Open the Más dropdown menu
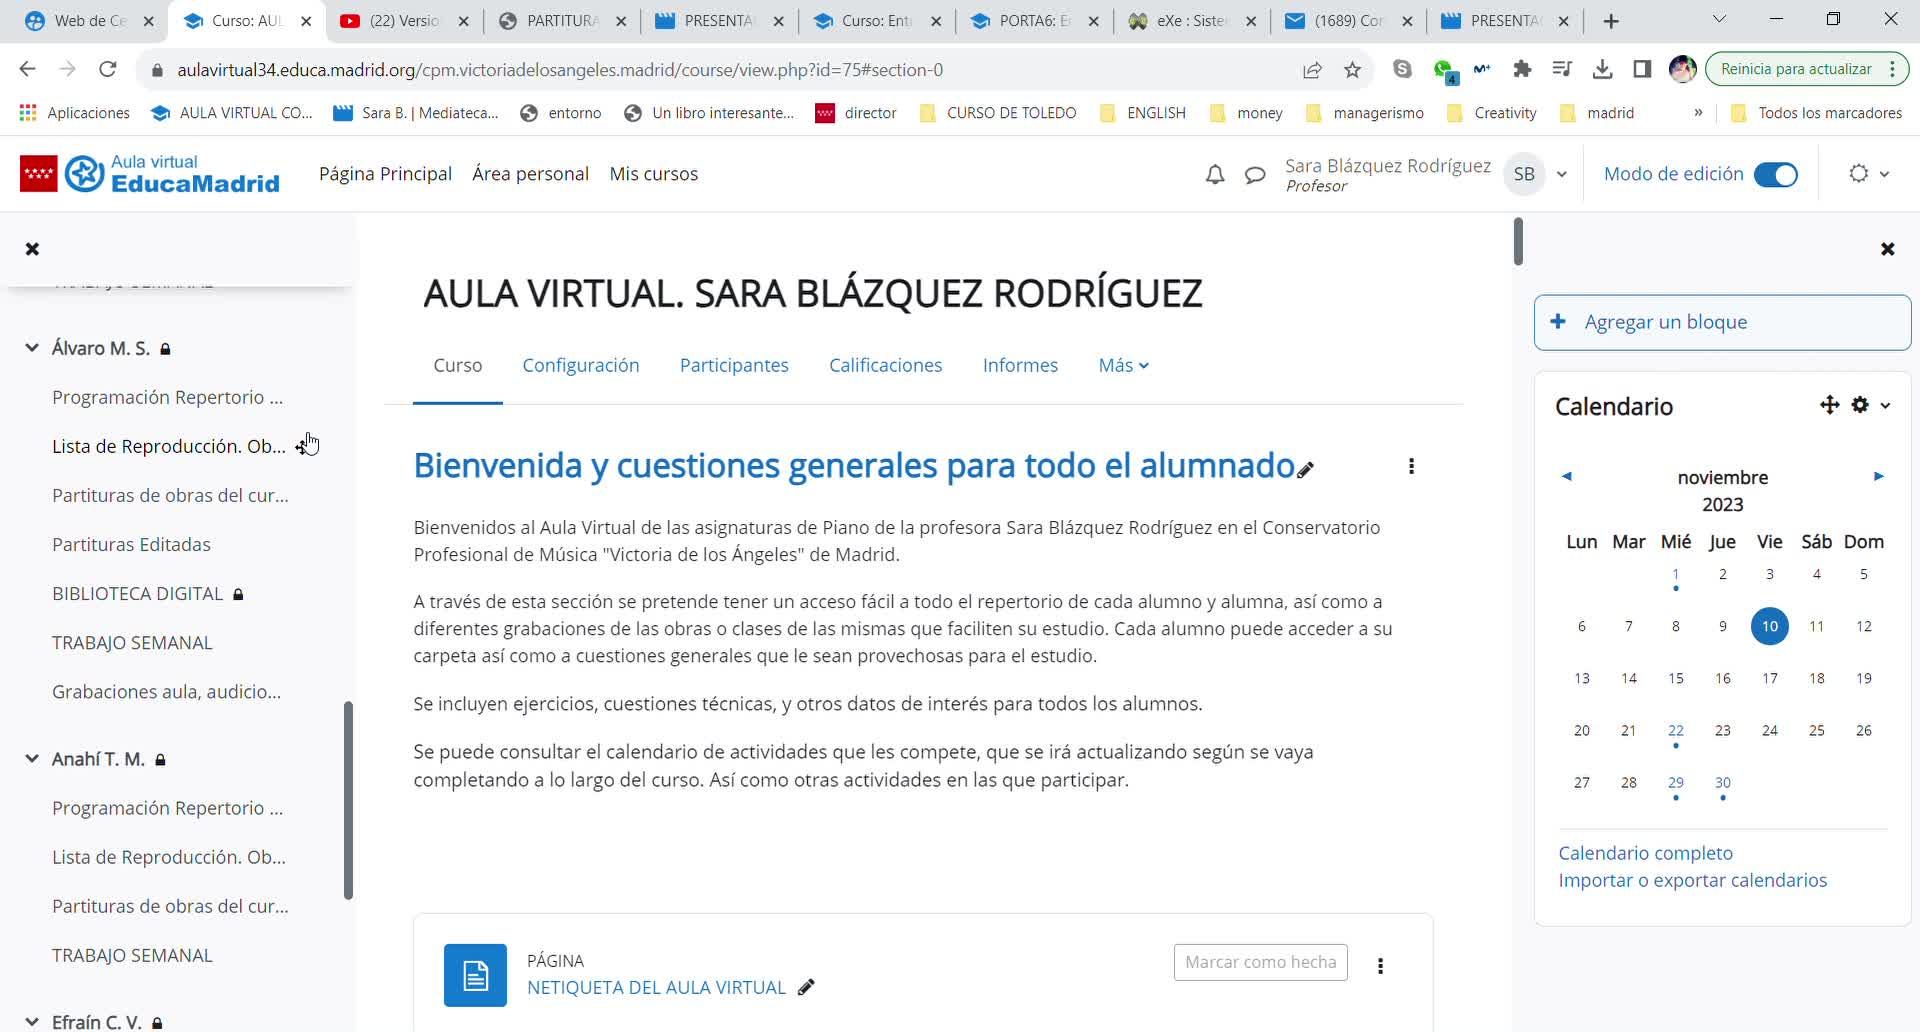Image resolution: width=1920 pixels, height=1032 pixels. tap(1124, 366)
